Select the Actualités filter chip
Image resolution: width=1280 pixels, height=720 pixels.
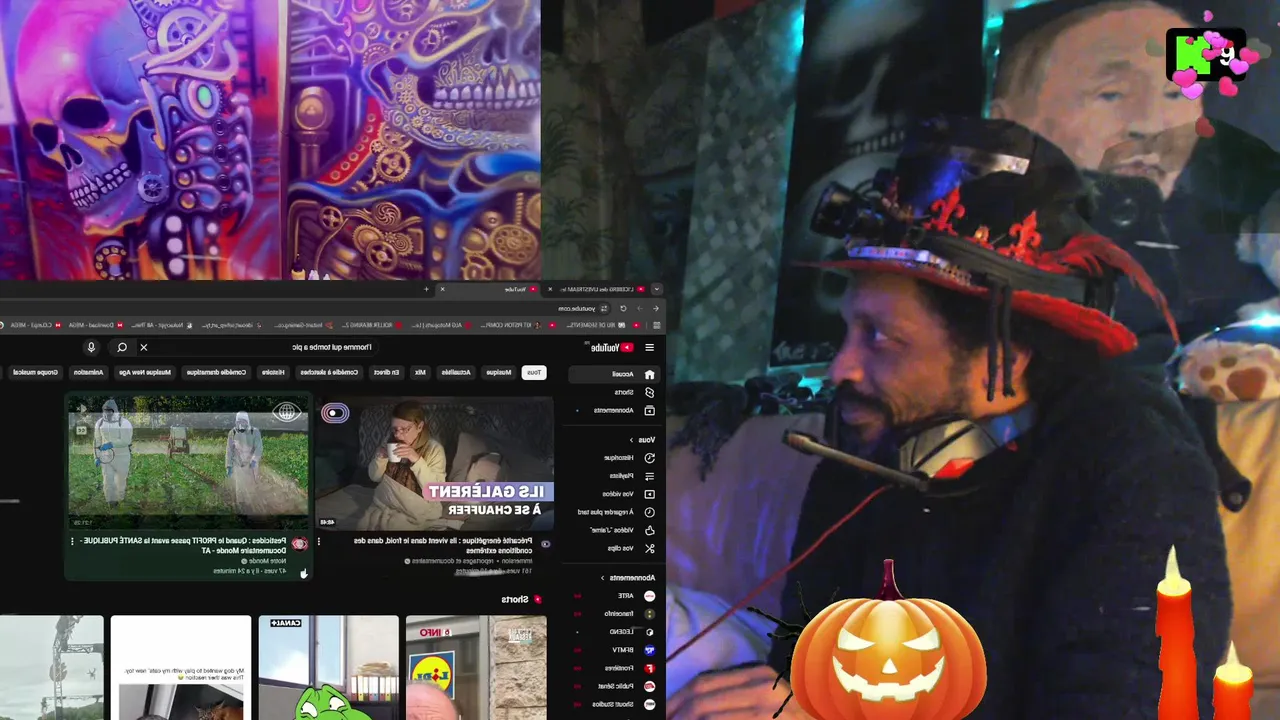(456, 372)
